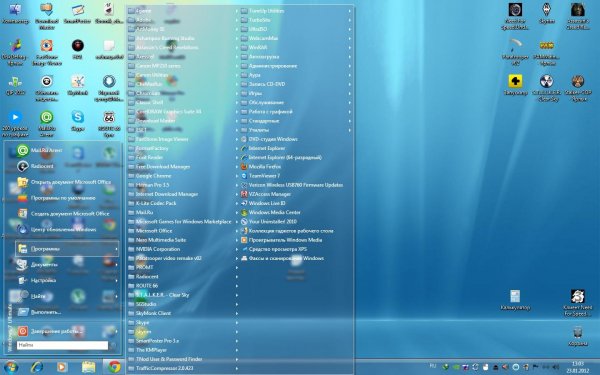Open VZAccess Manager program entry
This screenshot has height=375, width=600.
(266, 194)
